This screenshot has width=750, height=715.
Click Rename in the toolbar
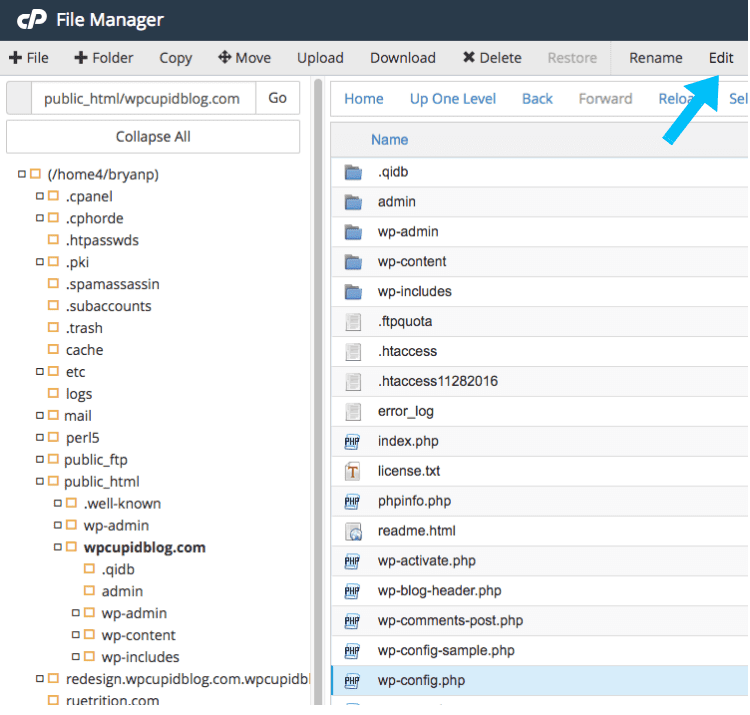click(655, 58)
